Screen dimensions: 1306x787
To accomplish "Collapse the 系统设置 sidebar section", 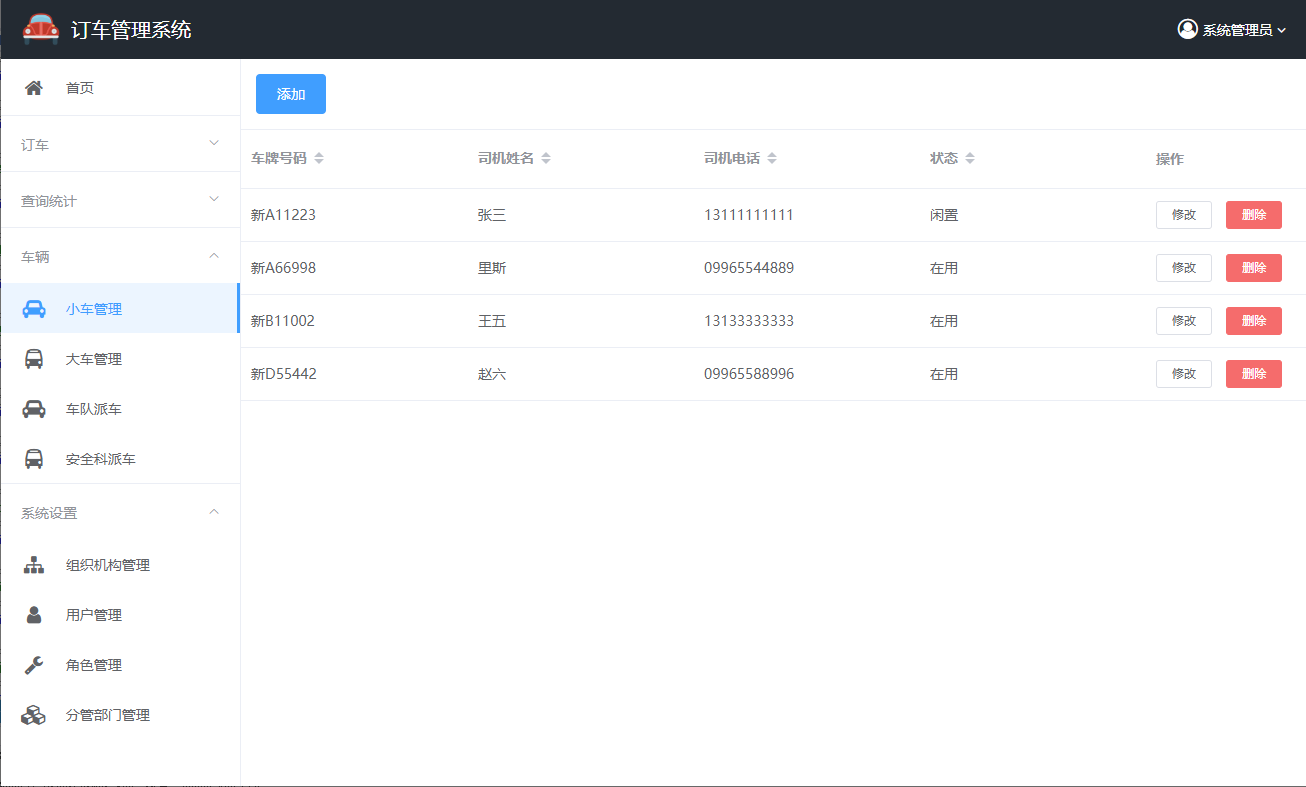I will click(120, 512).
